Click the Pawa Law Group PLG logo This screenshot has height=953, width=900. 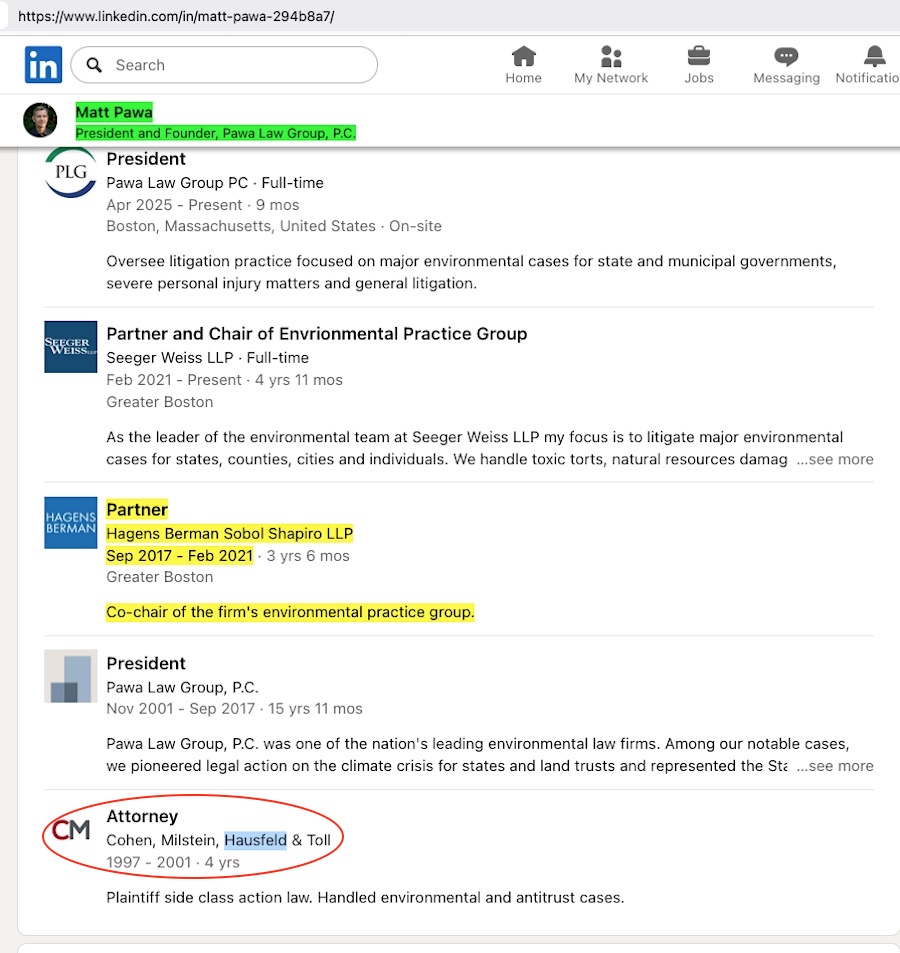71,172
